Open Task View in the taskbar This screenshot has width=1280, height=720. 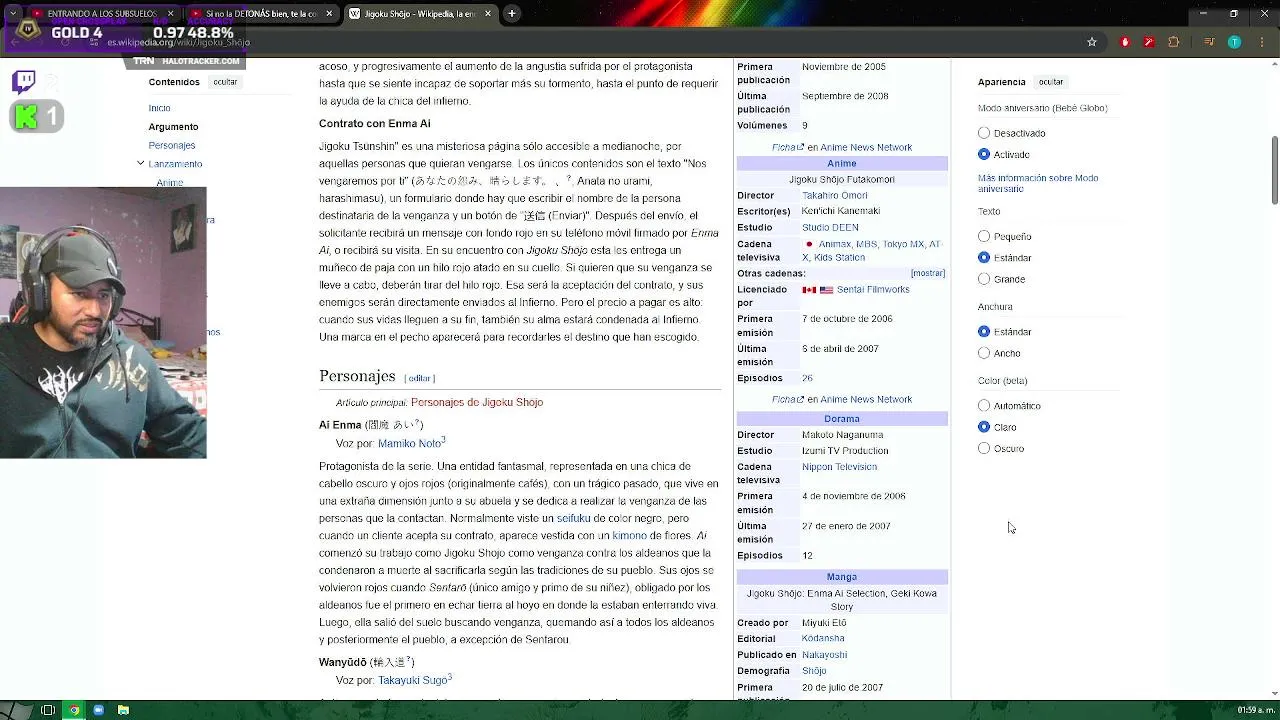pos(47,710)
